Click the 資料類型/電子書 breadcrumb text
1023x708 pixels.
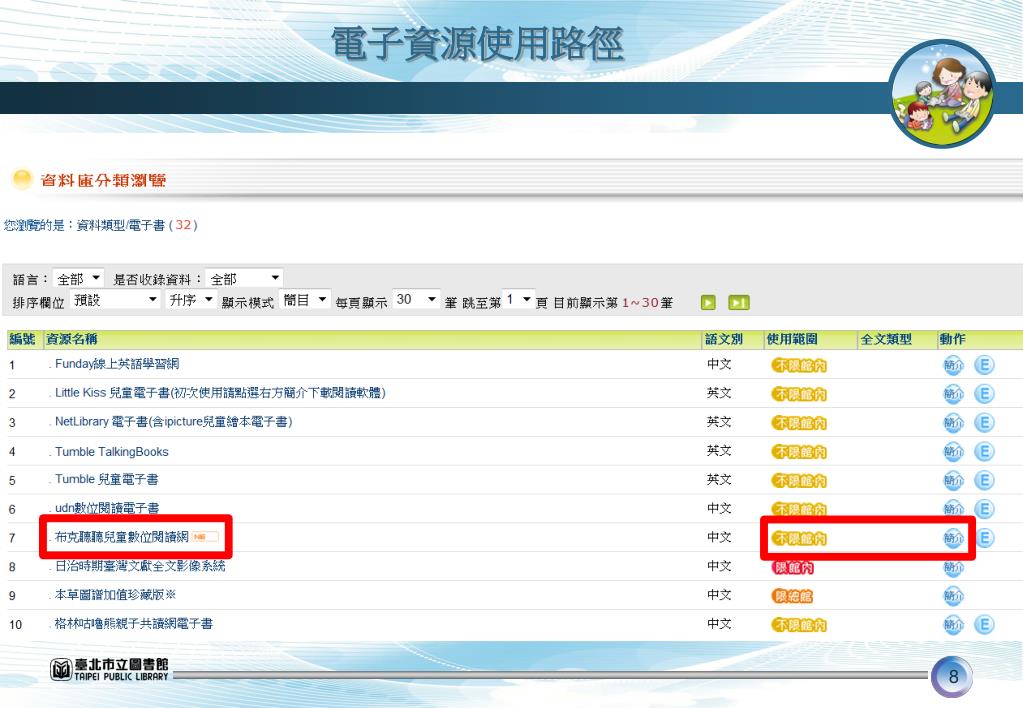[121, 225]
